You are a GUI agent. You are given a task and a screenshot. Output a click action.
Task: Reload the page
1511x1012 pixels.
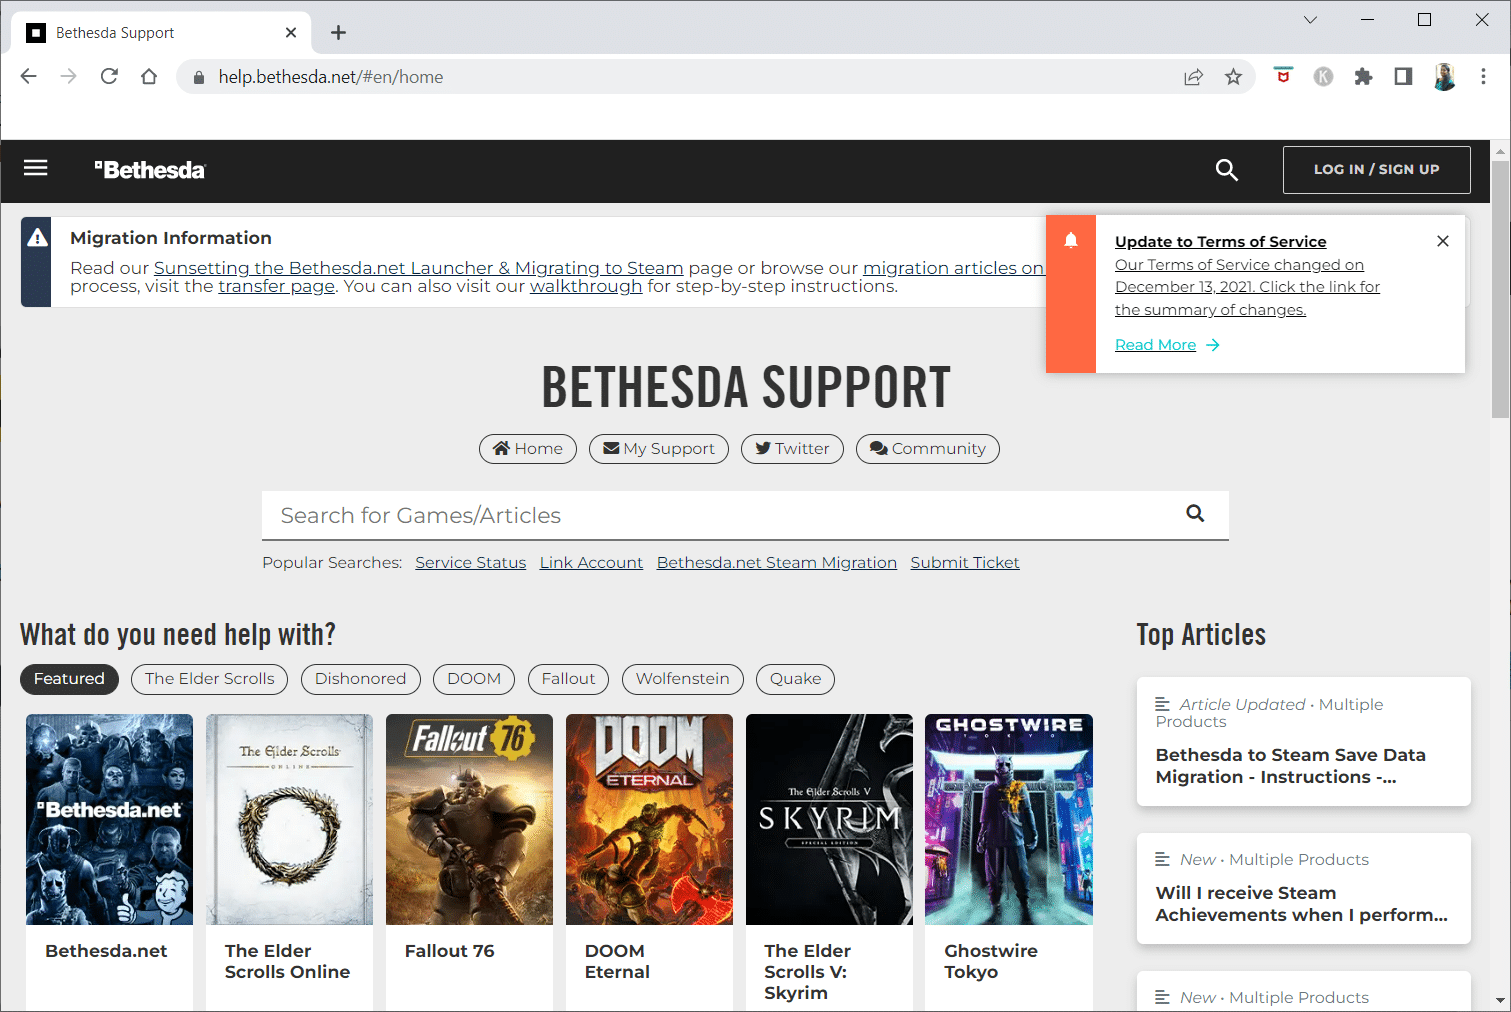[109, 77]
